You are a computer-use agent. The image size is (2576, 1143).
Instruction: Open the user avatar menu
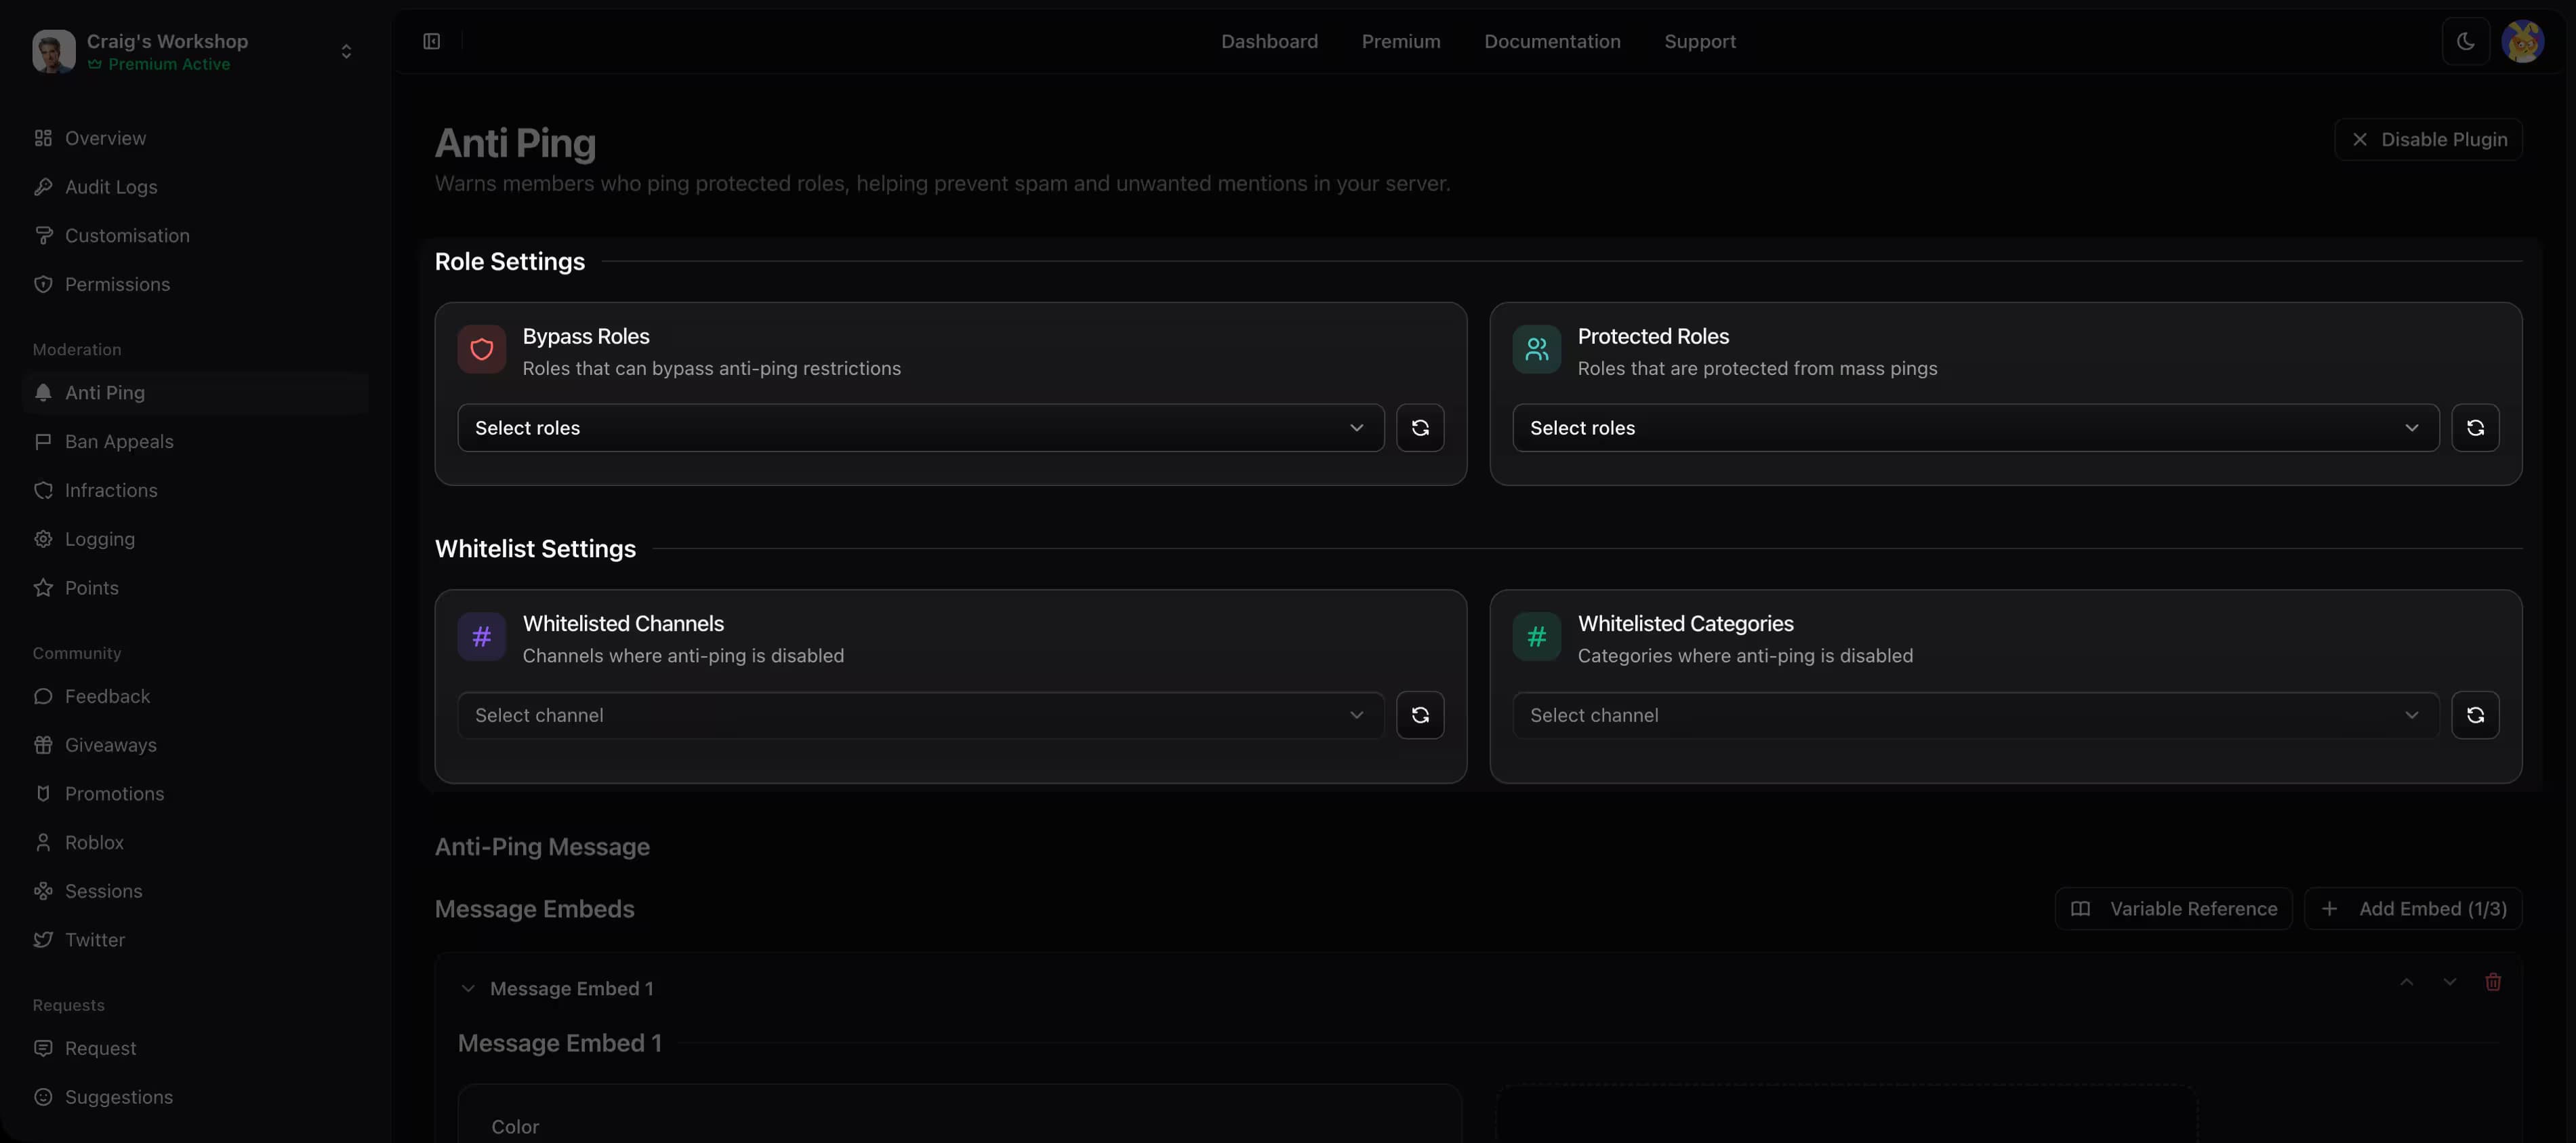[x=2522, y=41]
